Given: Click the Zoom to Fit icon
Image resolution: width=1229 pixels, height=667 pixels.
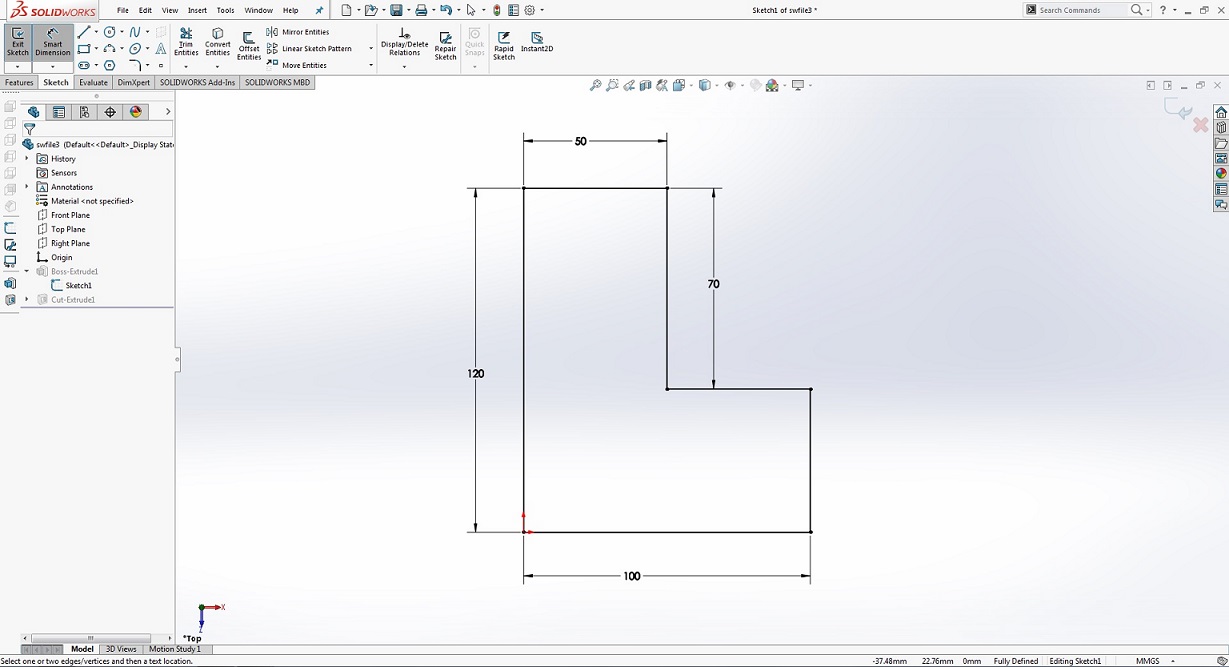Looking at the screenshot, I should [596, 86].
